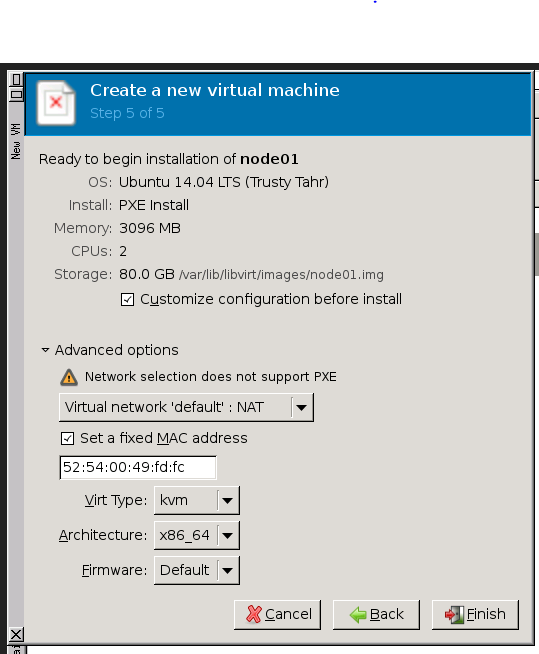The height and width of the screenshot is (654, 539).
Task: Open the Architecture x86_64 dropdown
Action: [x=196, y=535]
